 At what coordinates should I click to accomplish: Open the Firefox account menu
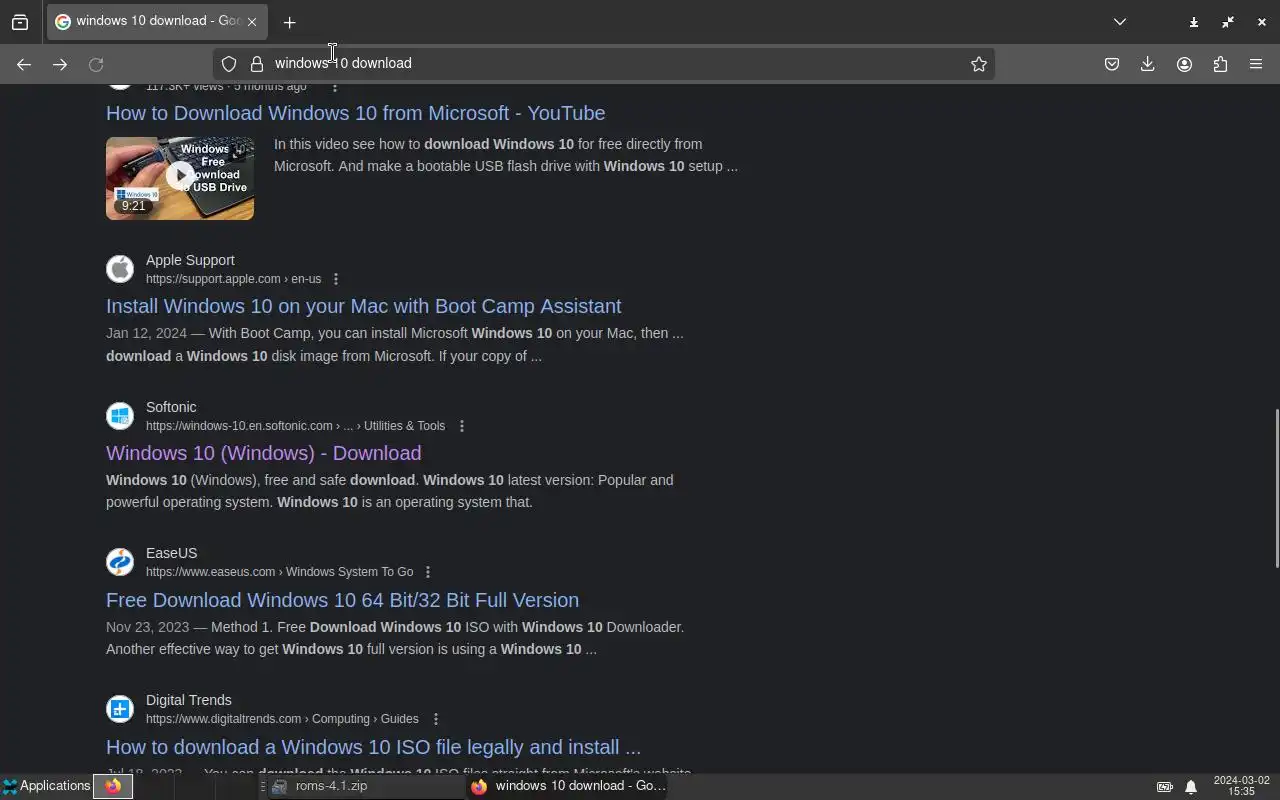pos(1184,64)
